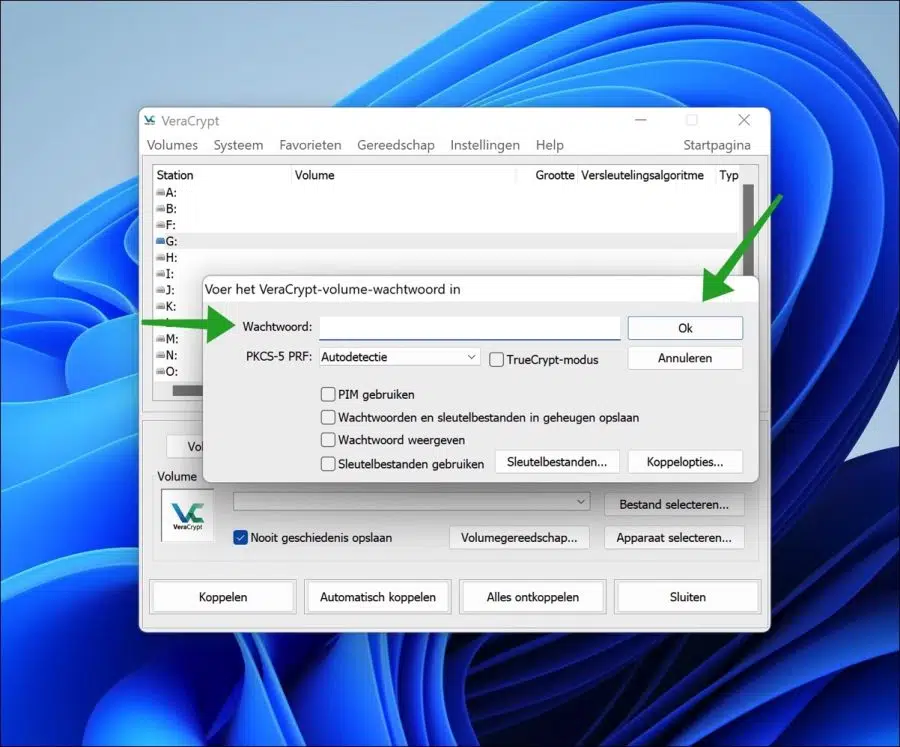Select drive N: in the station list
This screenshot has height=747, width=900.
click(166, 355)
